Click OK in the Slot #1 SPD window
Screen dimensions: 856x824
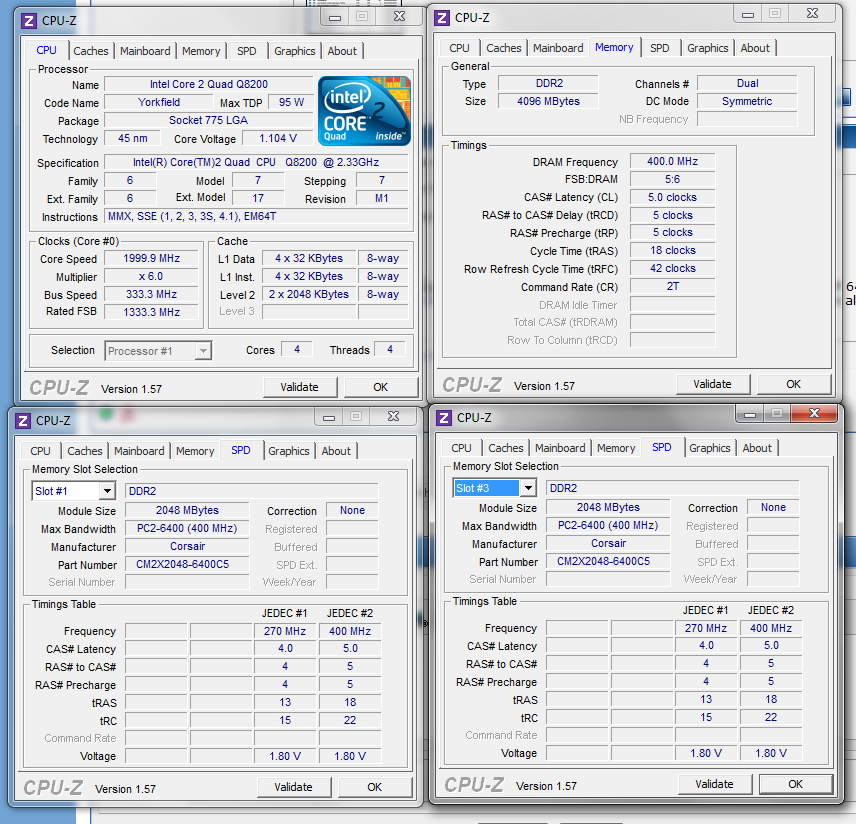(x=374, y=787)
